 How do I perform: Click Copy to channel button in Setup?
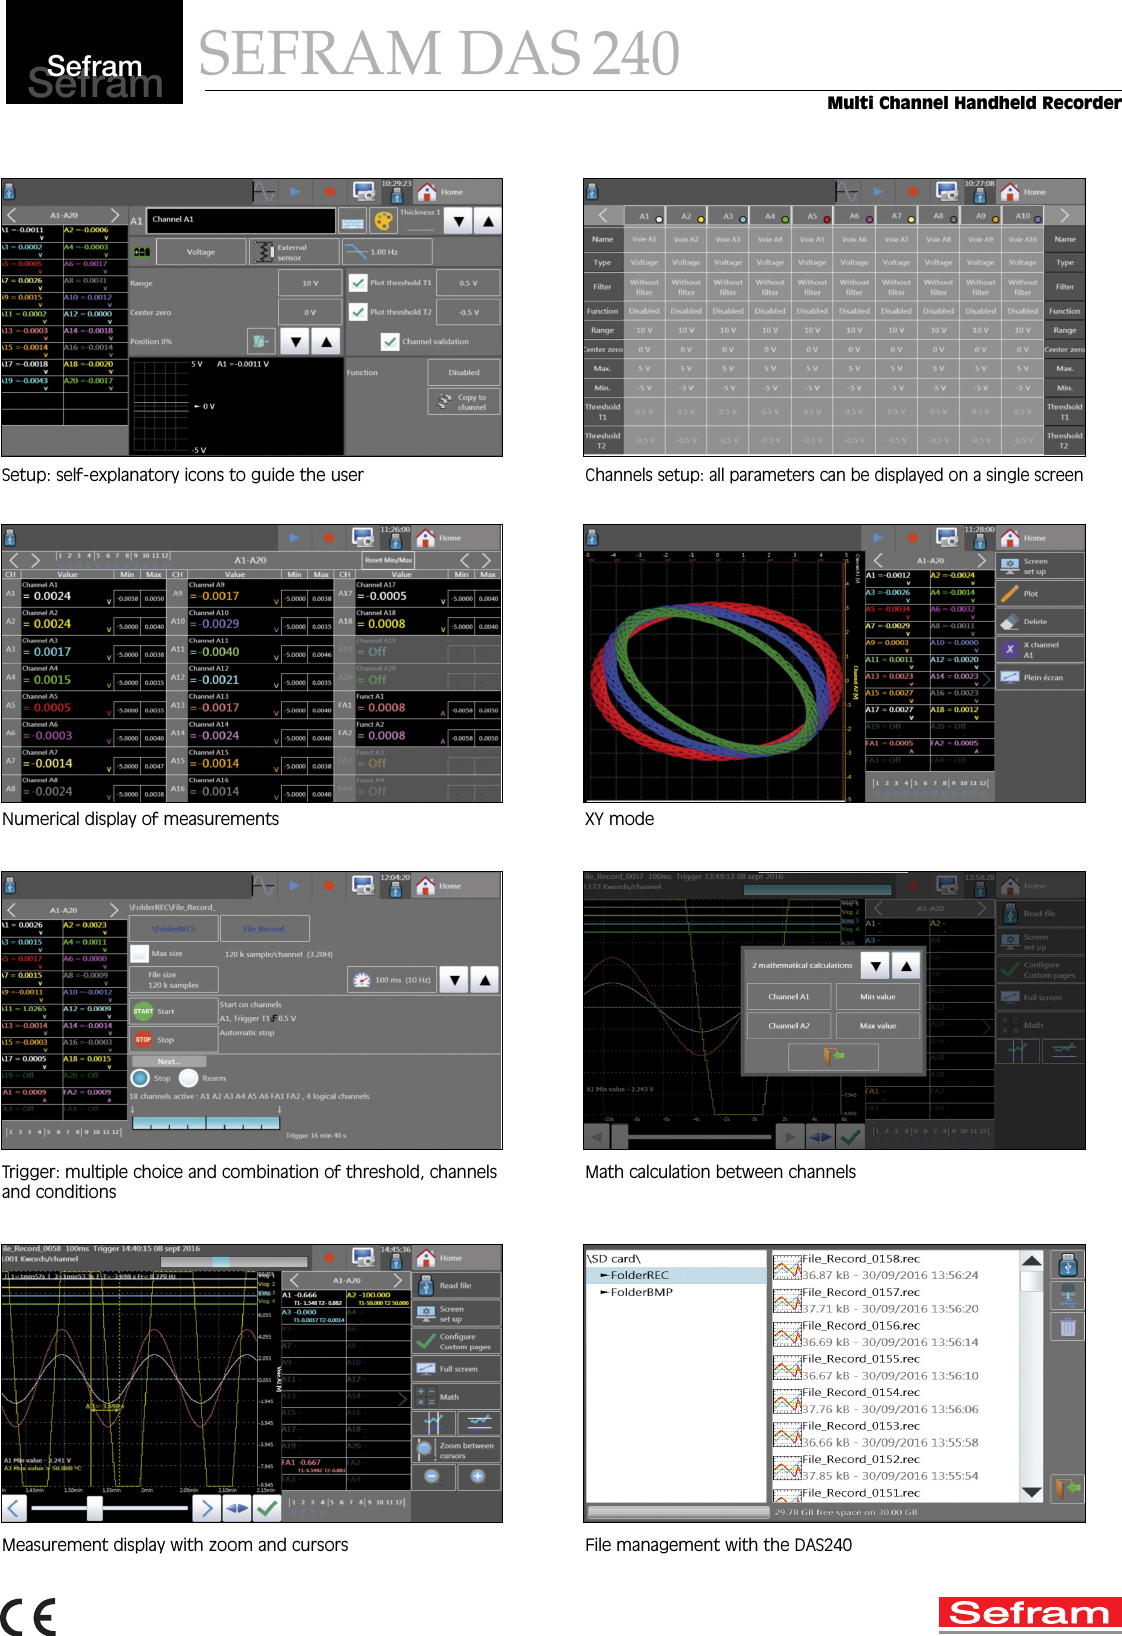464,402
